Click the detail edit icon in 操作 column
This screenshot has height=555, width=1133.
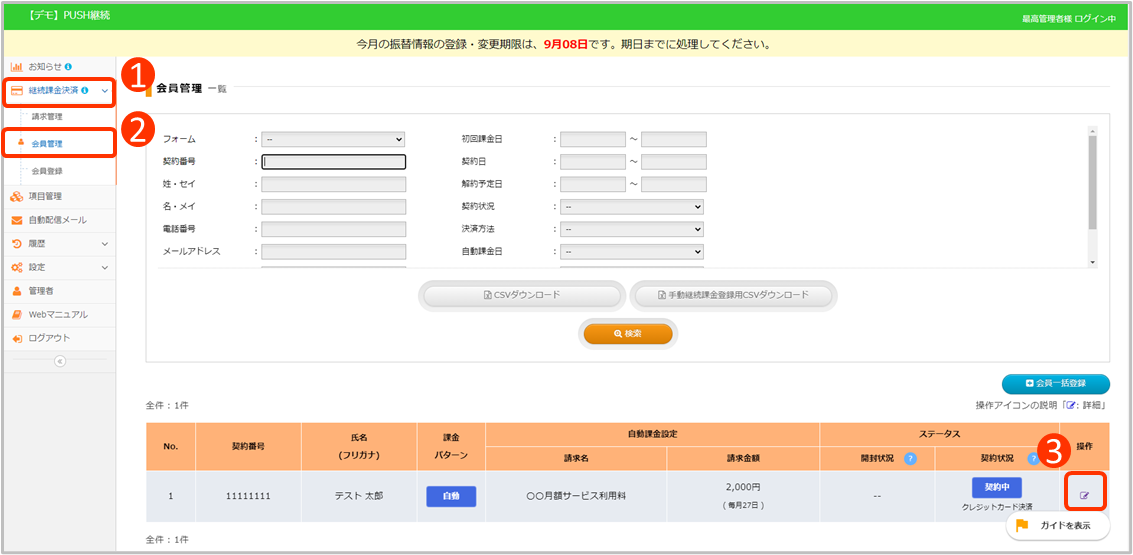tap(1084, 495)
